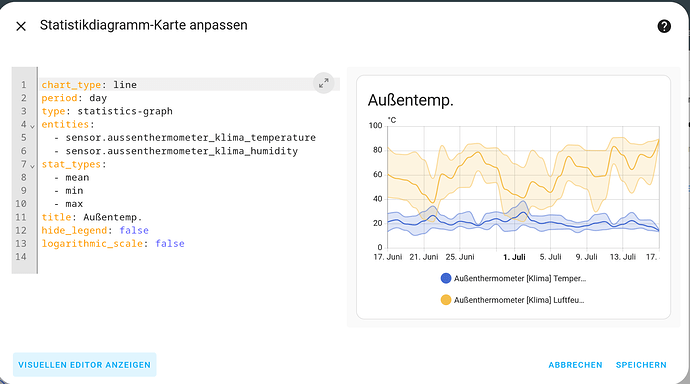Click line number 14 in gutter
The image size is (690, 384).
click(21, 256)
